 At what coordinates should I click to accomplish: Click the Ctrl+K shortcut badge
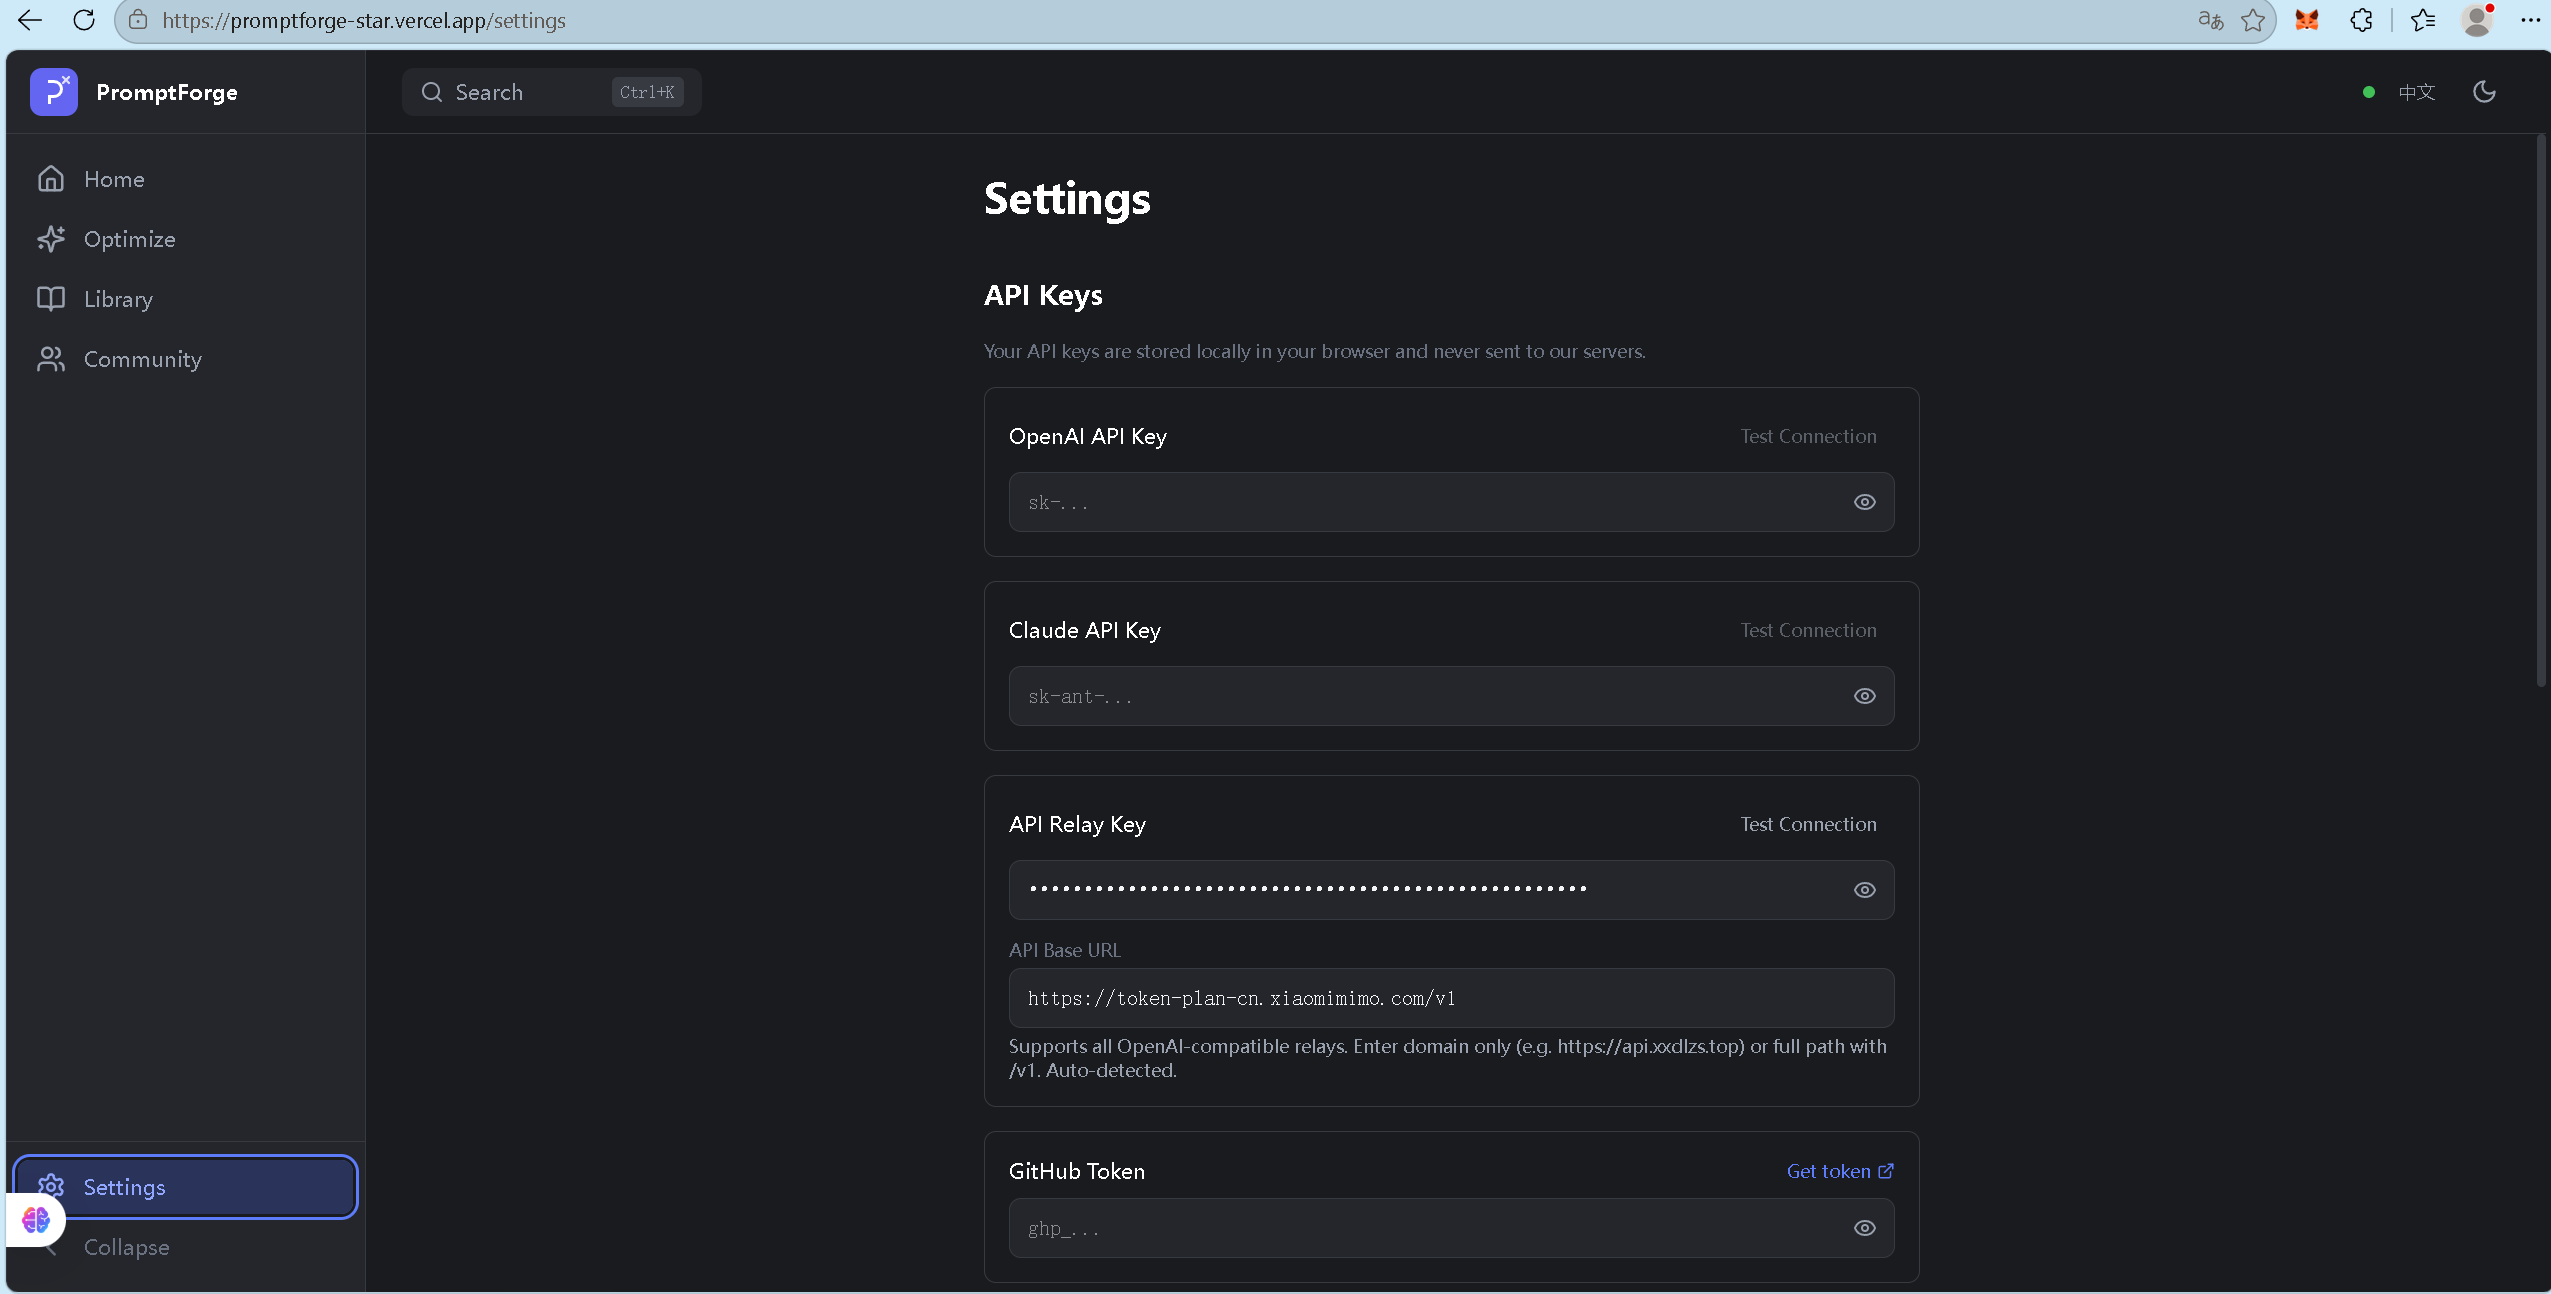click(647, 92)
